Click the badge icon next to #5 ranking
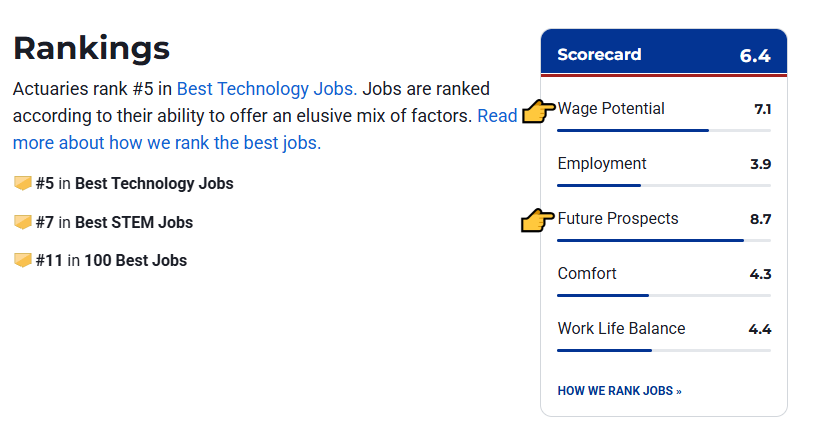Screen dimensions: 824x435 tap(22, 184)
